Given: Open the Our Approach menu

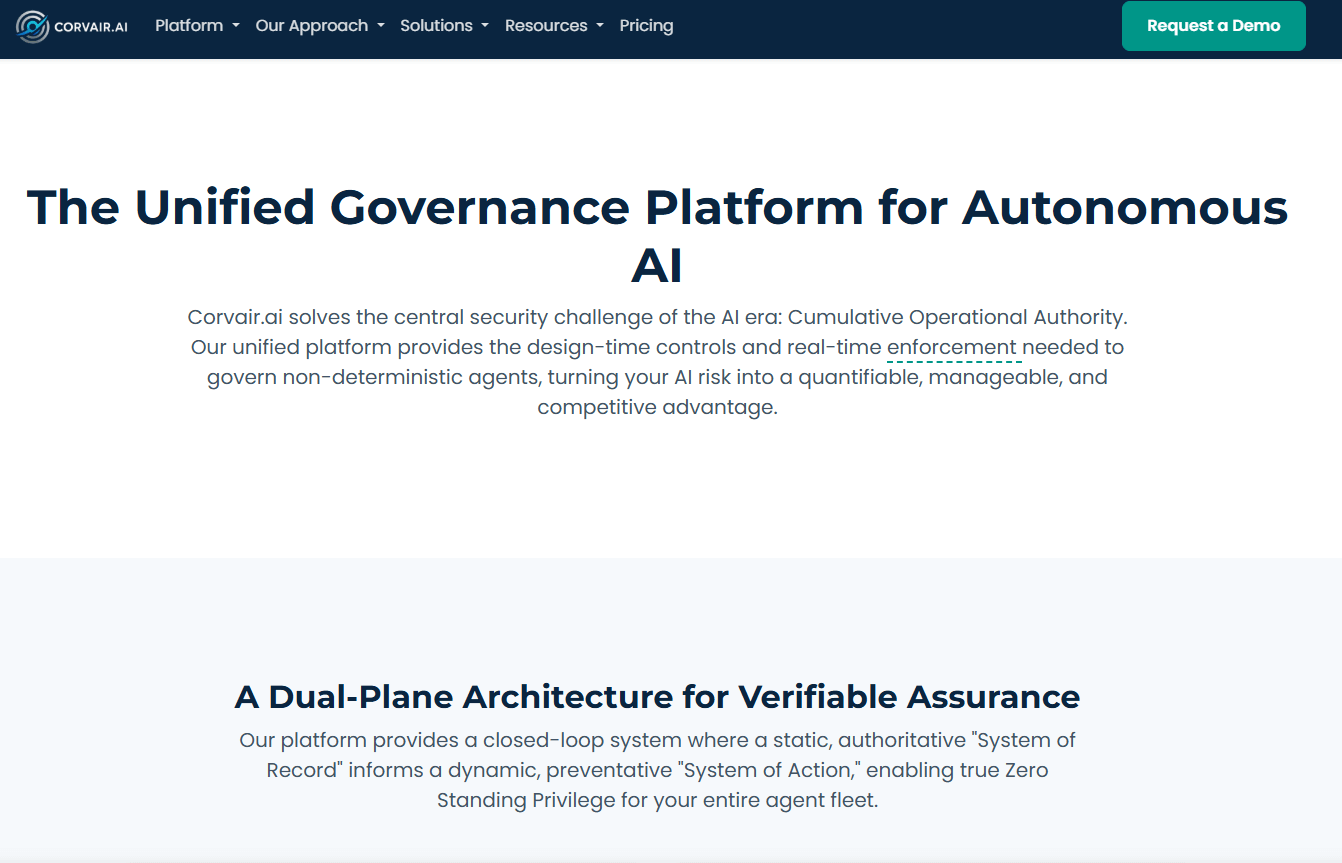Looking at the screenshot, I should 311,26.
